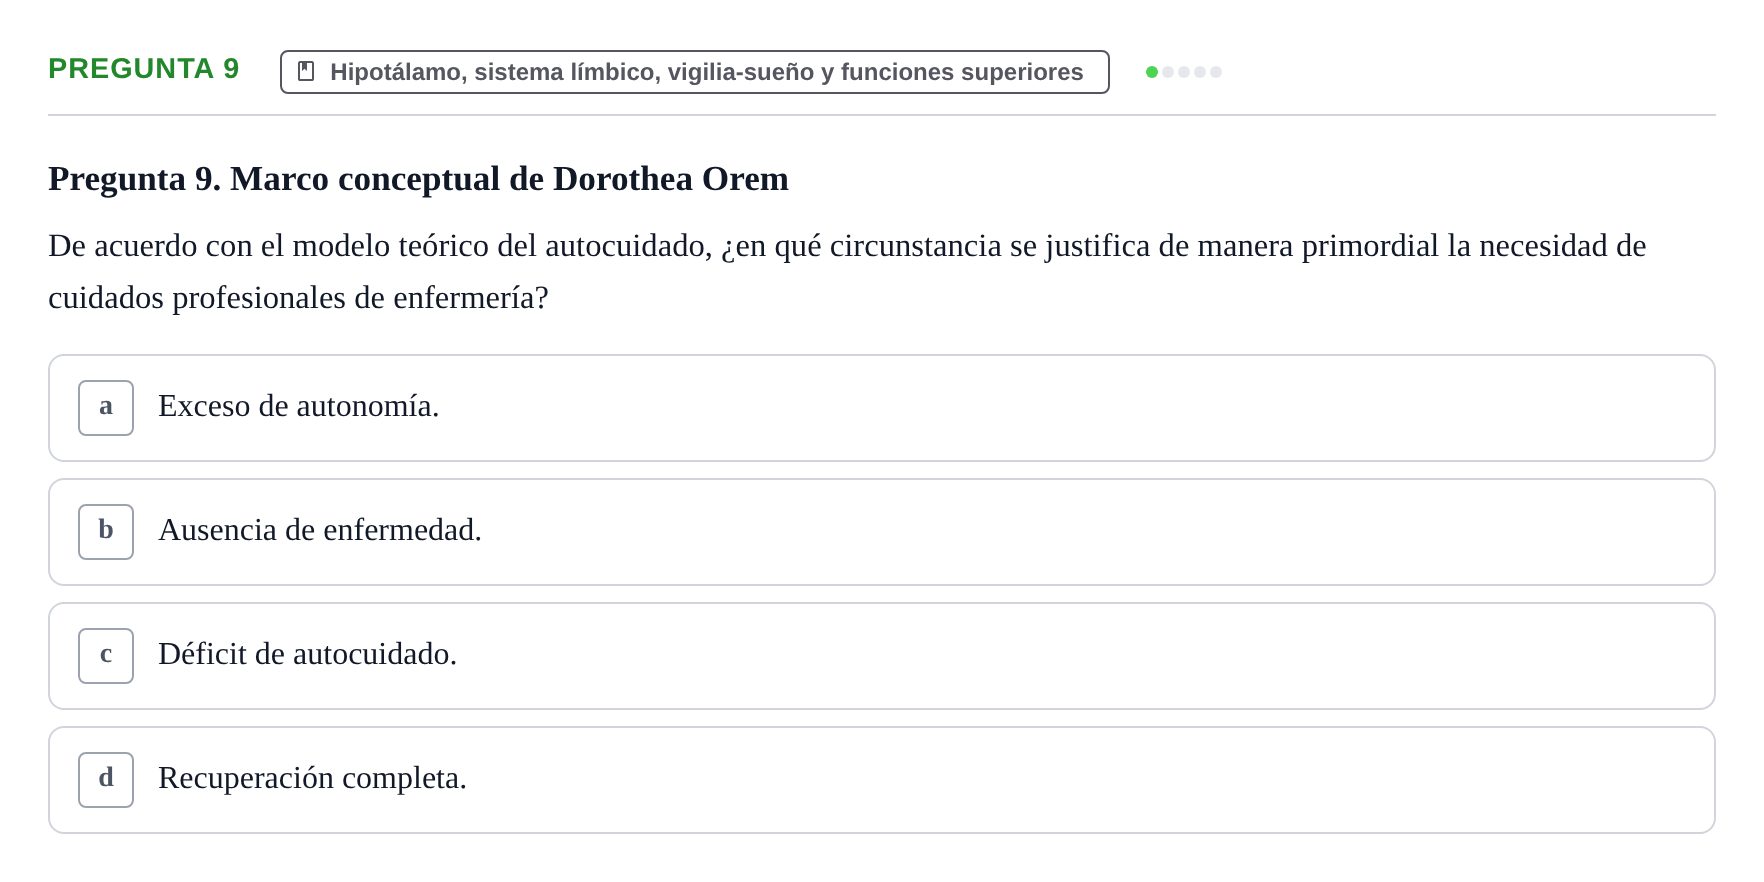Image resolution: width=1764 pixels, height=882 pixels.
Task: Click the bookmark icon in topic tag
Action: tap(306, 72)
